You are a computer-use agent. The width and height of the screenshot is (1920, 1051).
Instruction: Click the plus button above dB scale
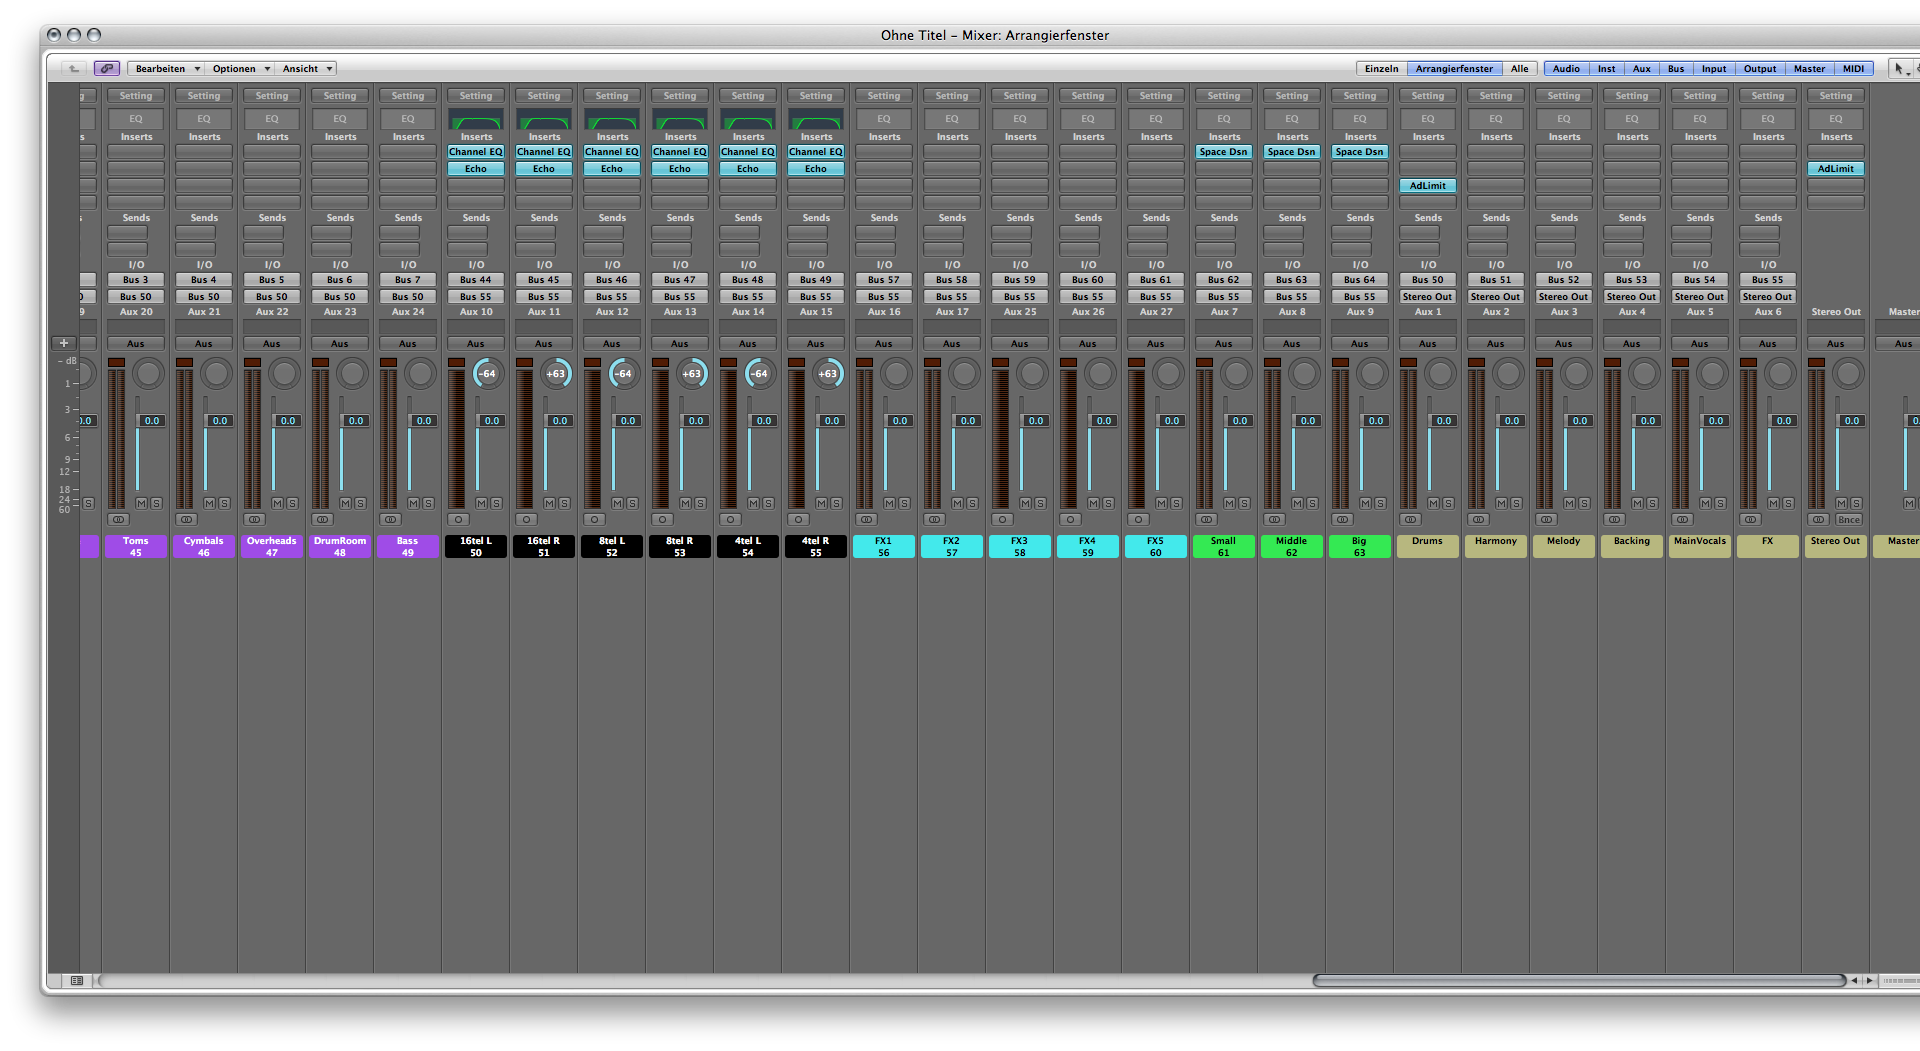pos(64,343)
